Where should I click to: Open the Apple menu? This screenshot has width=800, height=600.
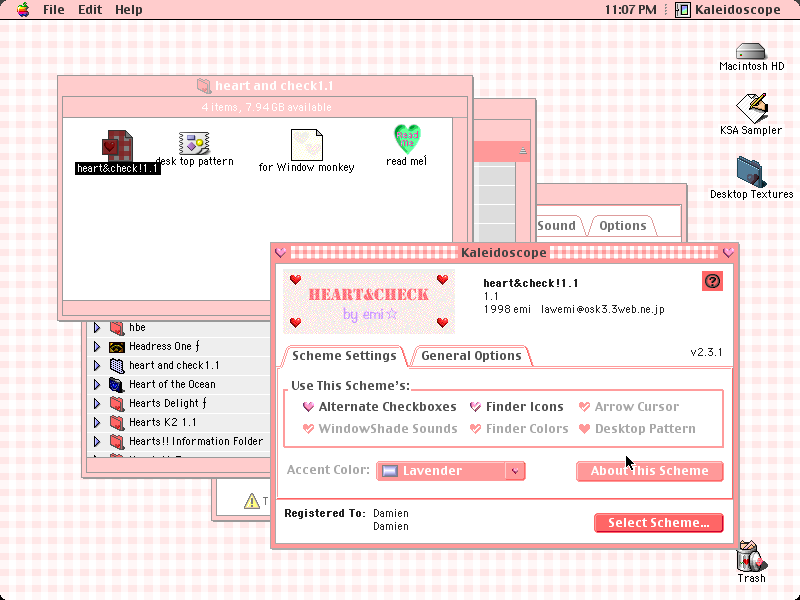coord(23,10)
